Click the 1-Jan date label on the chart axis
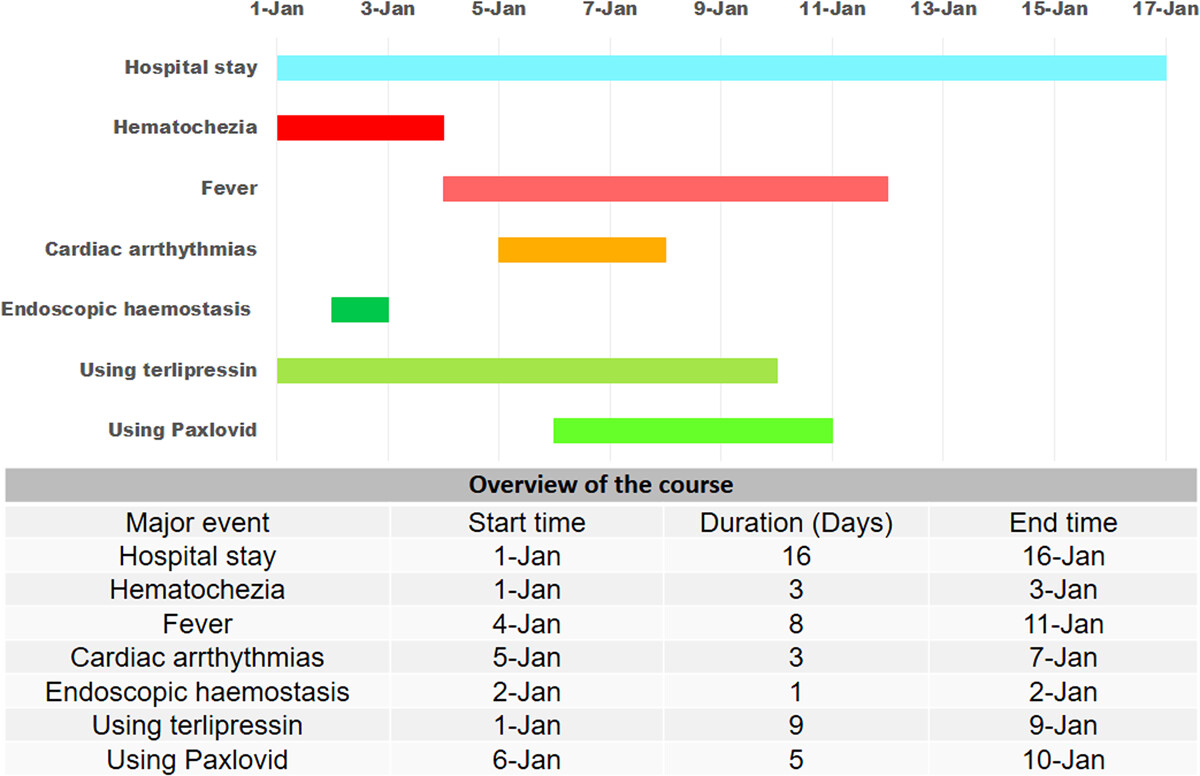The height and width of the screenshot is (776, 1200). tap(277, 10)
